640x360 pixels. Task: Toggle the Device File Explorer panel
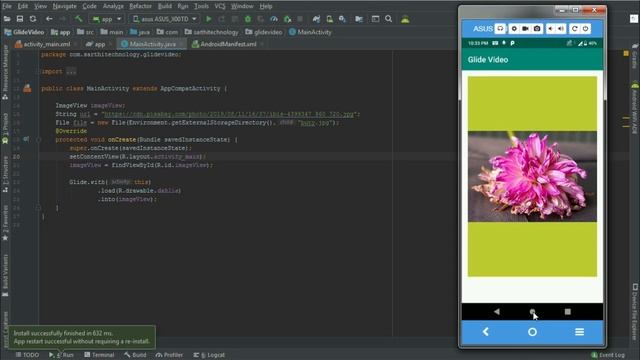(635, 311)
